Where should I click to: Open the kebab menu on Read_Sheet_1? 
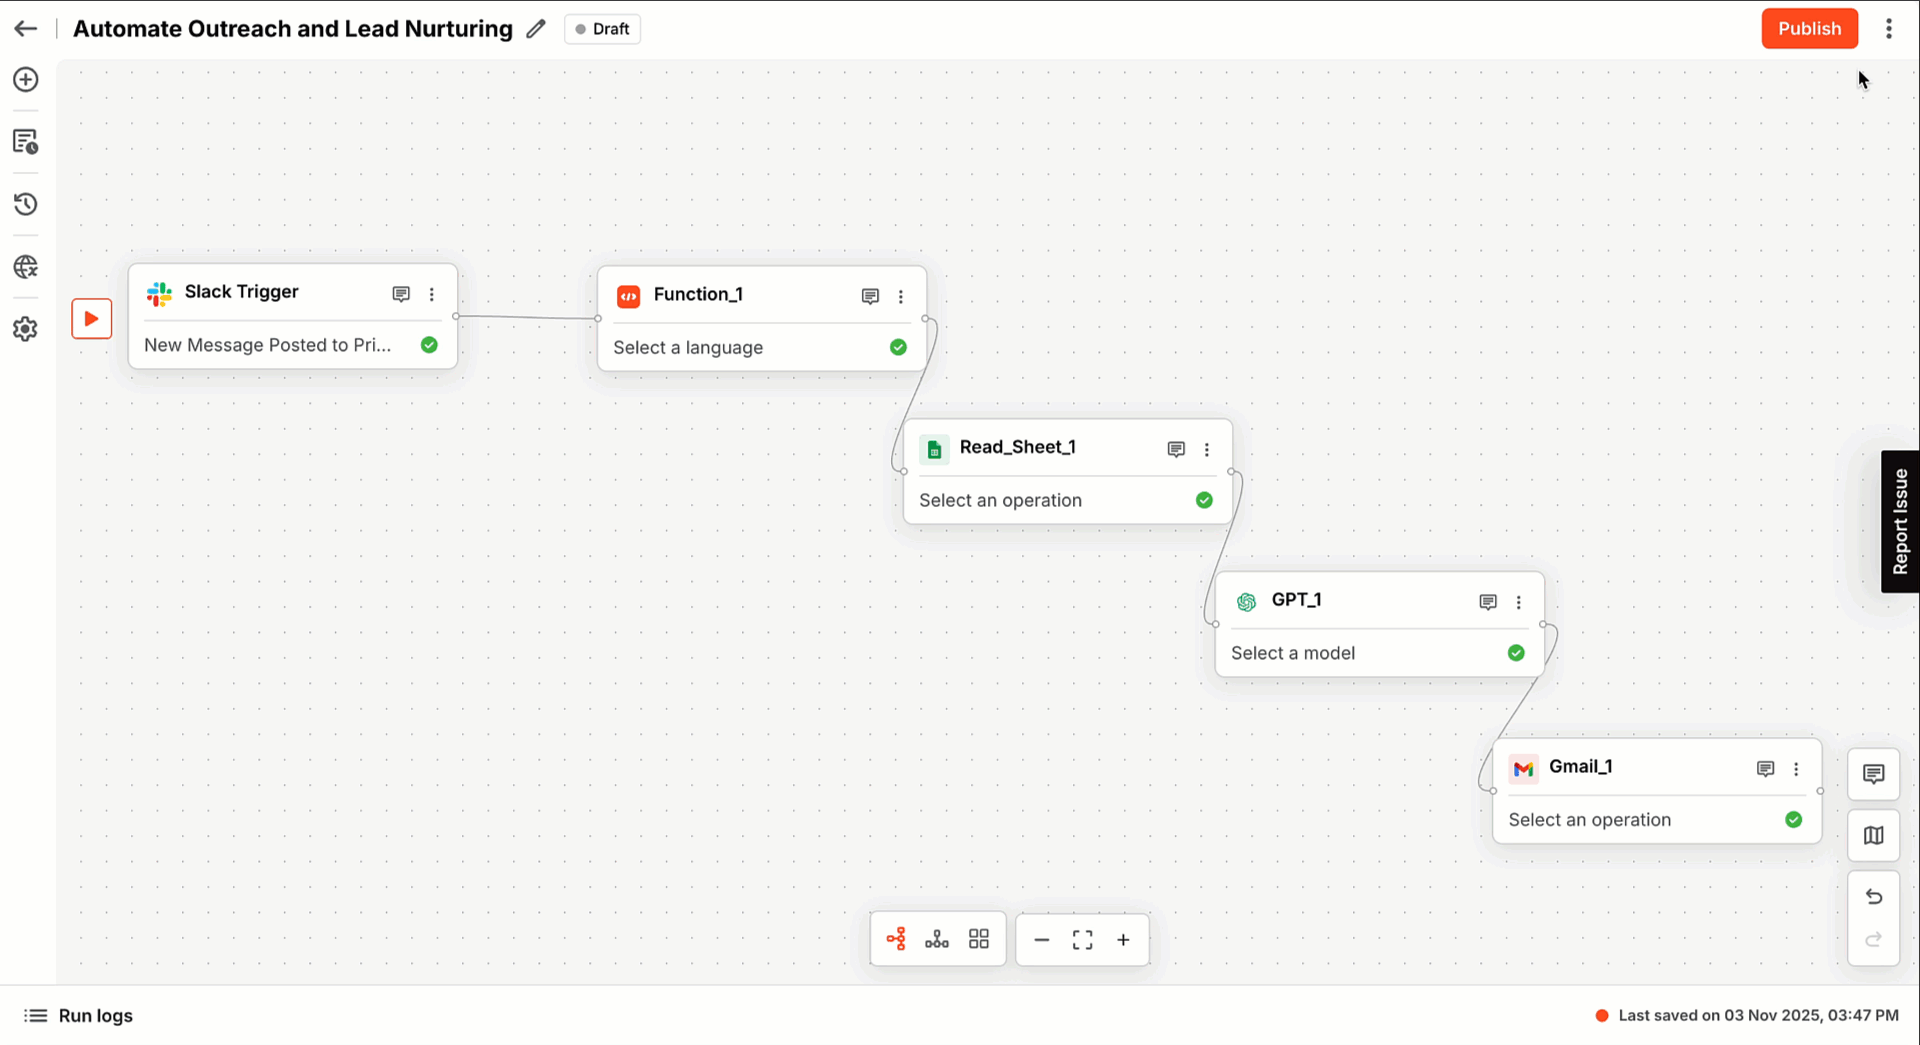click(x=1207, y=449)
